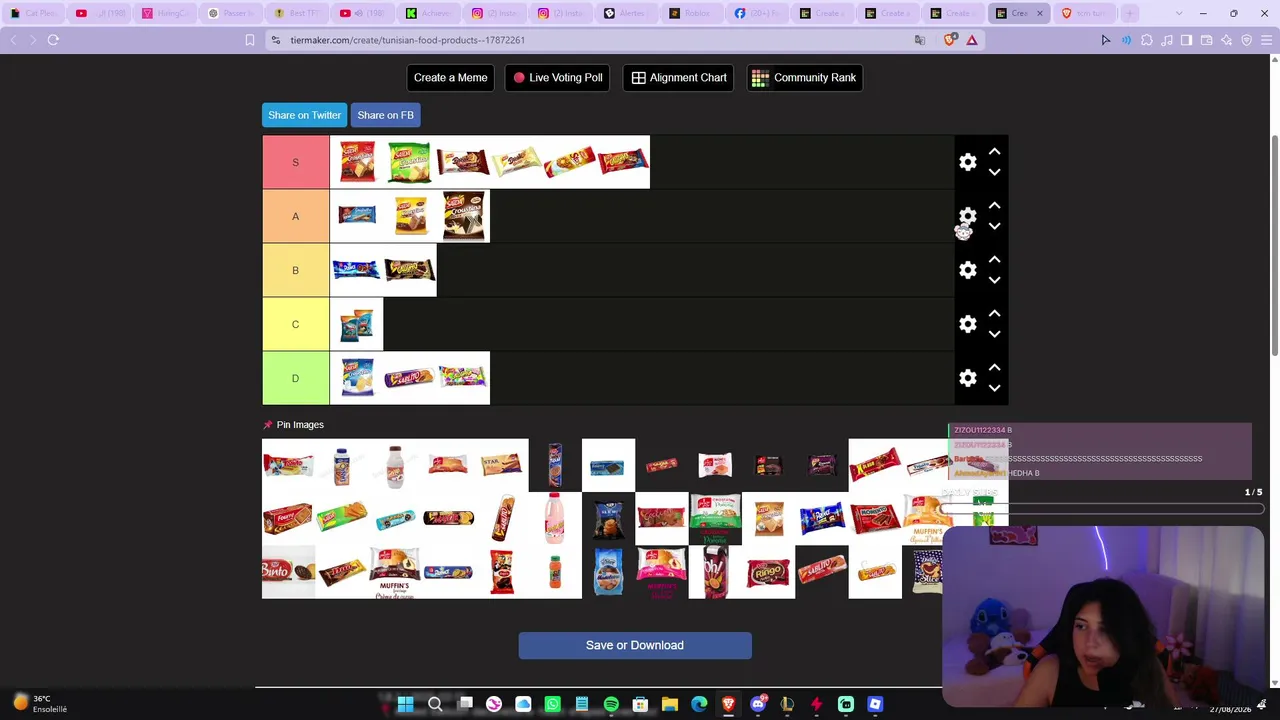The height and width of the screenshot is (720, 1280).
Task: Switch to the Cat Ples browser tab
Action: pos(36,13)
